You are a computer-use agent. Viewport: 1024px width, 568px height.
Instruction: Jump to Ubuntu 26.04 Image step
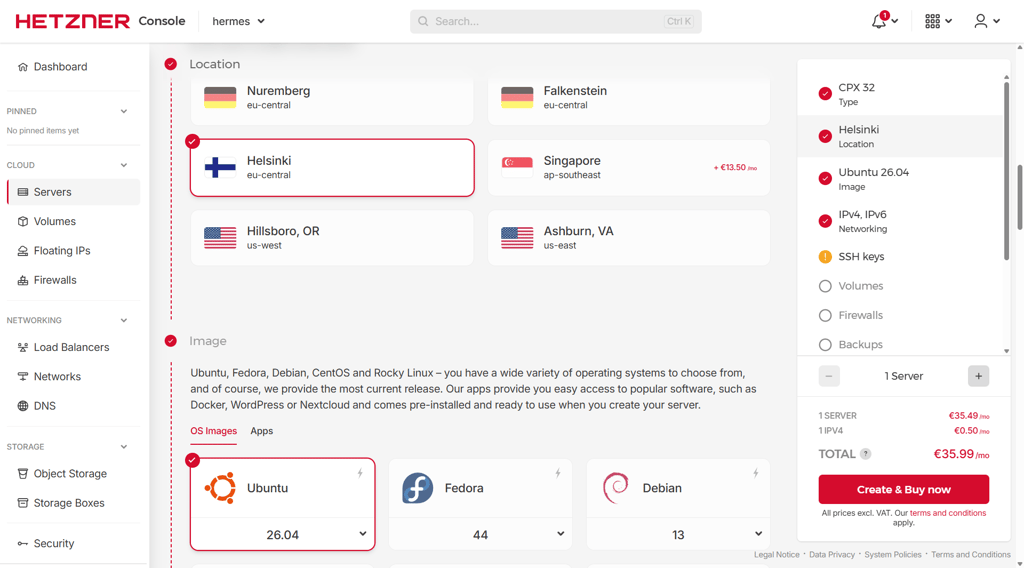pos(900,179)
